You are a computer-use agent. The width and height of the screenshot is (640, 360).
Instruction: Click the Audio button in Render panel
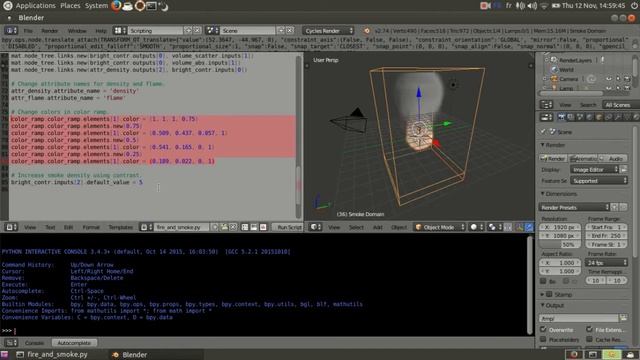tap(614, 158)
